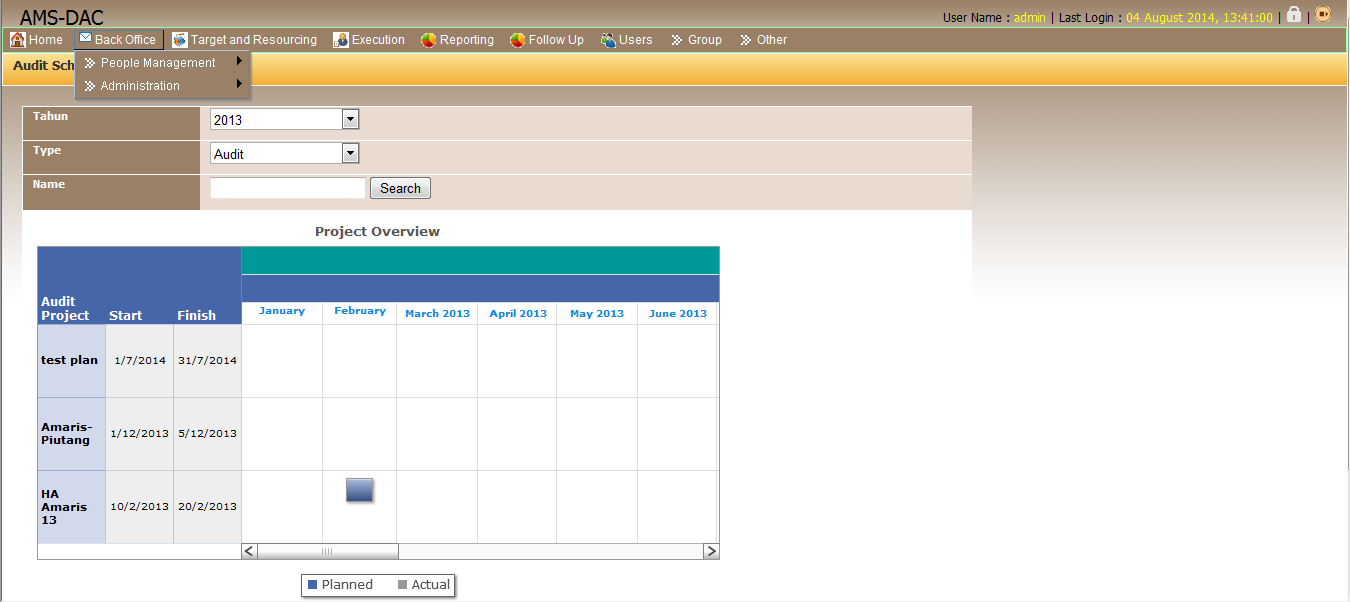1350x602 pixels.
Task: Click the Home house icon
Action: point(17,40)
